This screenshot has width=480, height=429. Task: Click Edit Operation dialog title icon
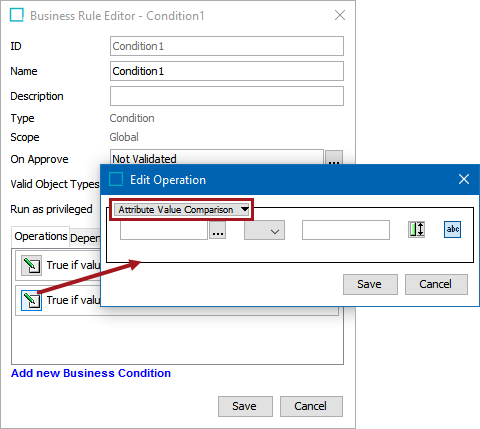[x=116, y=179]
